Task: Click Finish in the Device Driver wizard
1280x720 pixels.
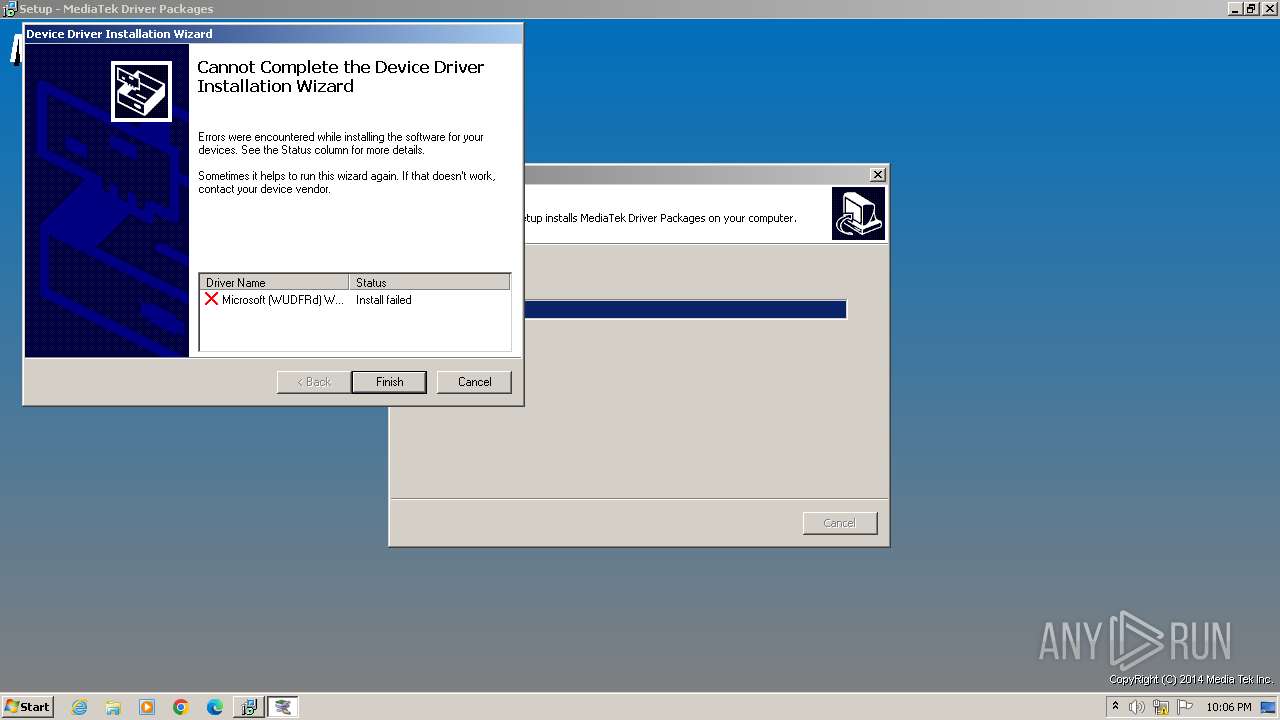Action: click(389, 382)
